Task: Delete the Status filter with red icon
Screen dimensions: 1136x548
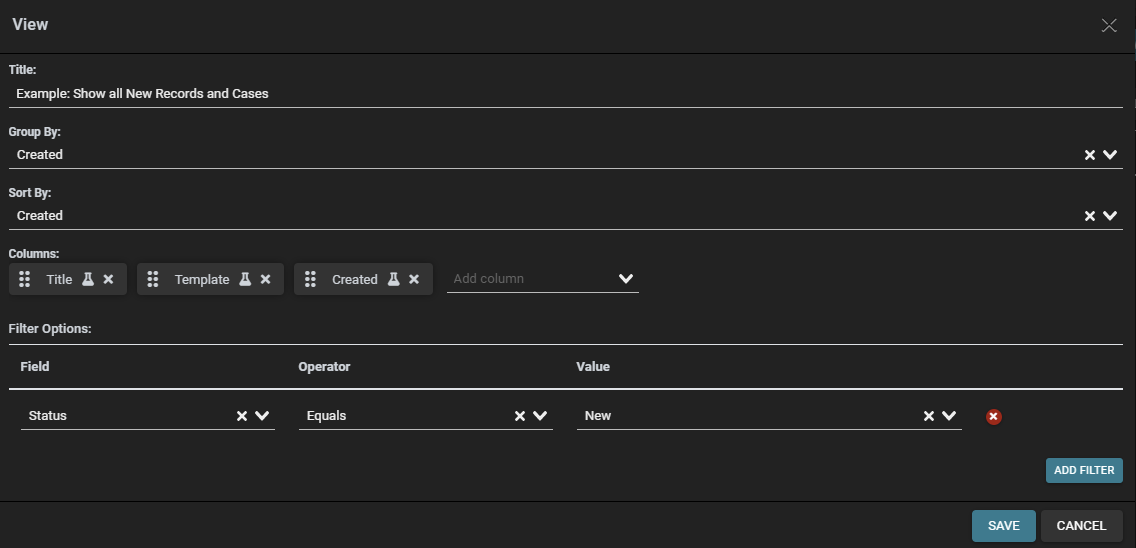Action: click(x=994, y=417)
